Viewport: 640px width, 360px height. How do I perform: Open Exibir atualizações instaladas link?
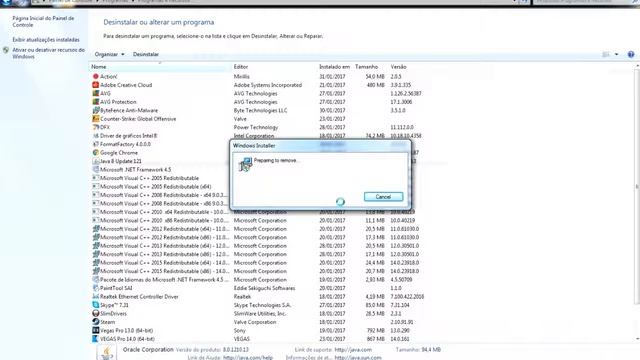[46, 40]
